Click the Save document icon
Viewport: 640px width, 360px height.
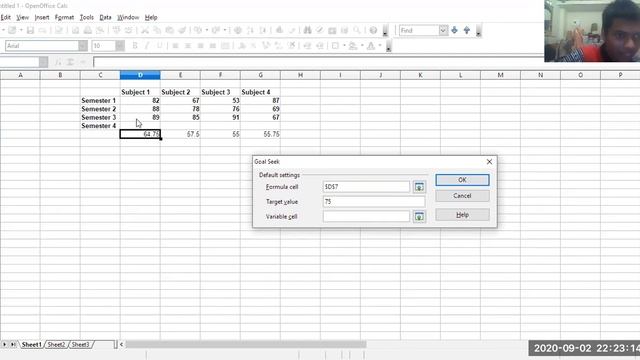30,30
